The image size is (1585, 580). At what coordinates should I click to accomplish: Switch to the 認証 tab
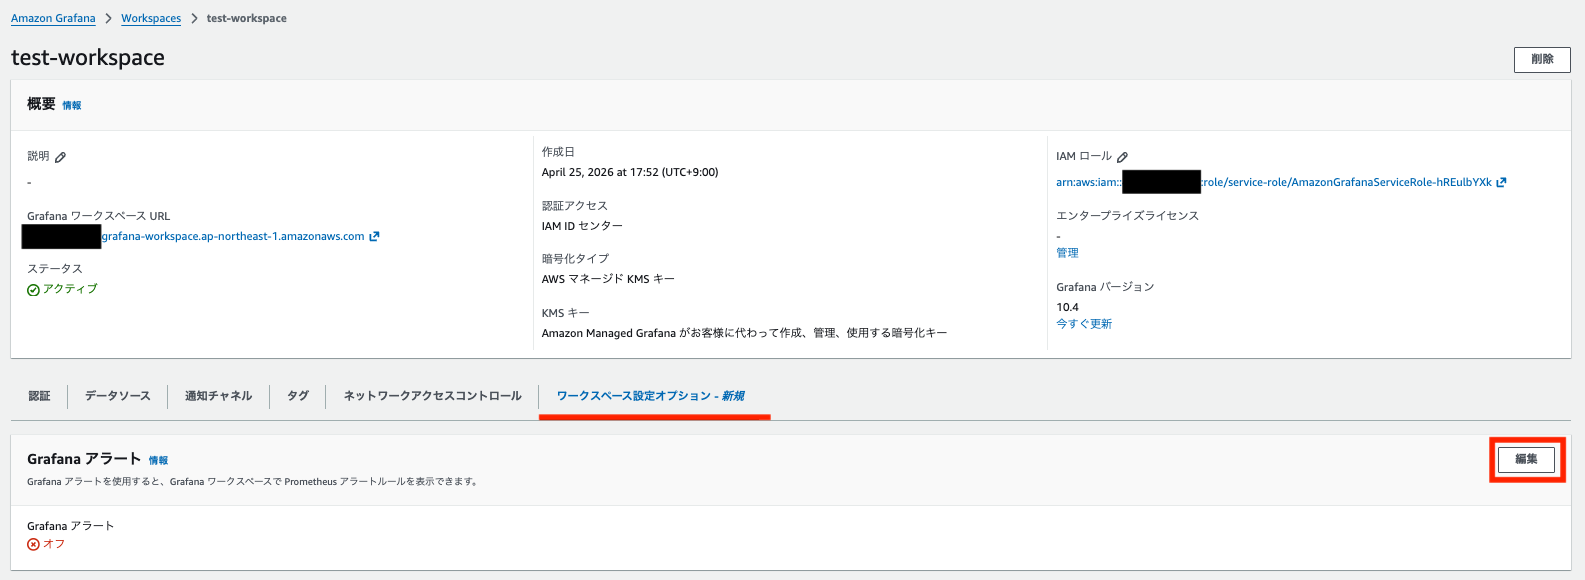39,396
